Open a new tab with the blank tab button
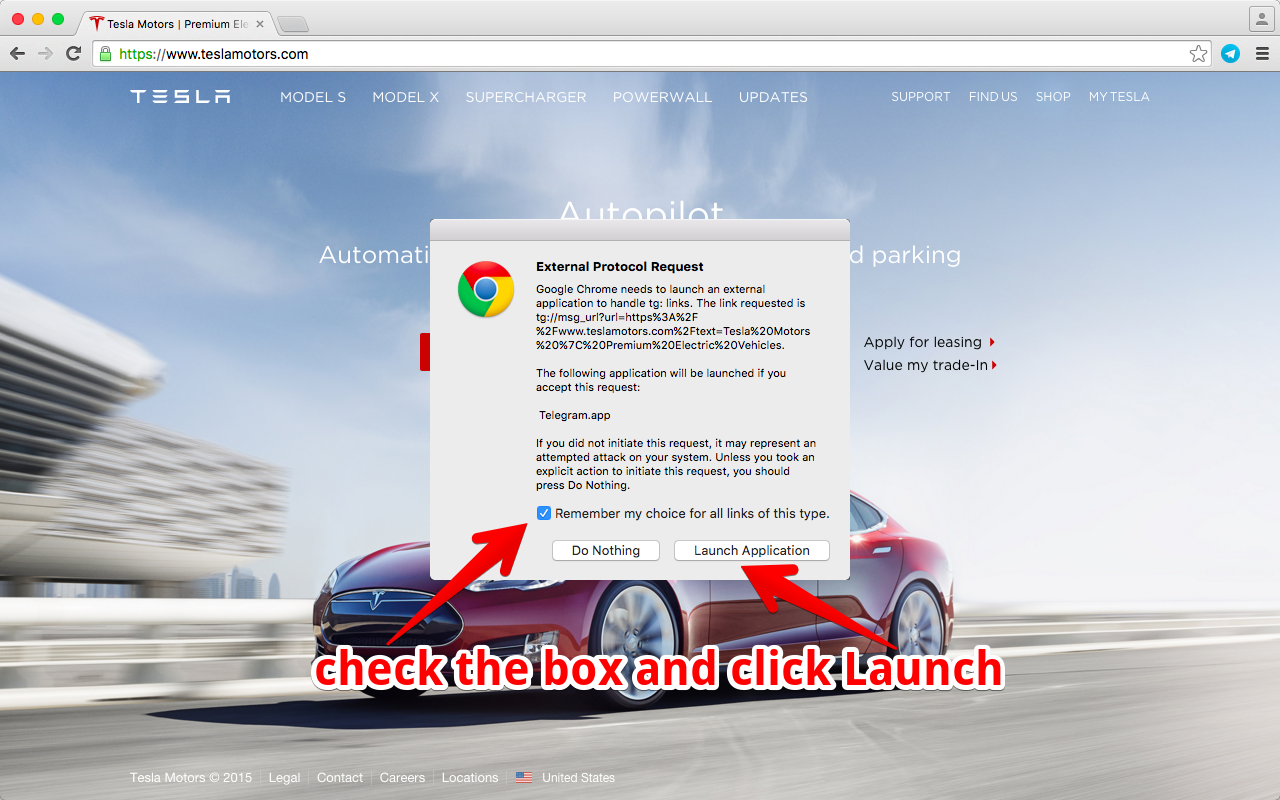1280x800 pixels. pyautogui.click(x=292, y=24)
